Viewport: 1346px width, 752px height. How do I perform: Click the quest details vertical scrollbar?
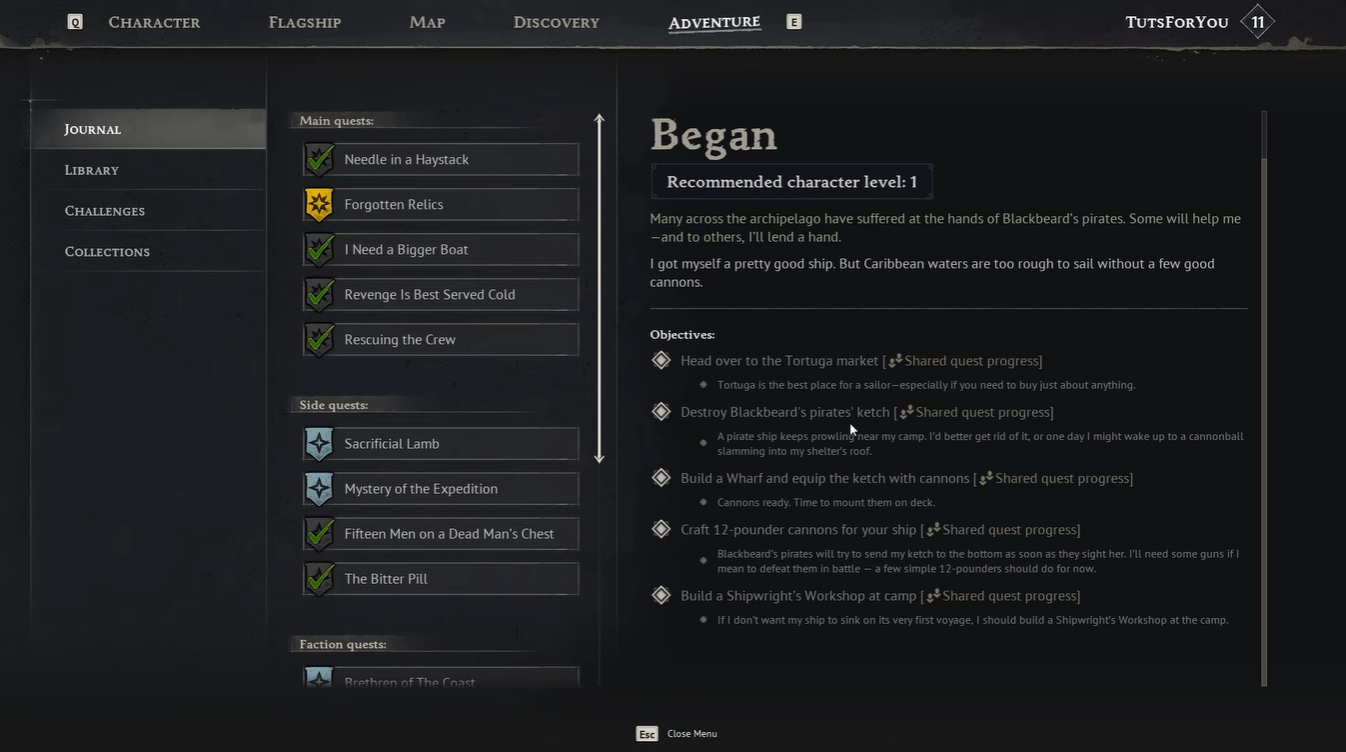(x=1264, y=400)
